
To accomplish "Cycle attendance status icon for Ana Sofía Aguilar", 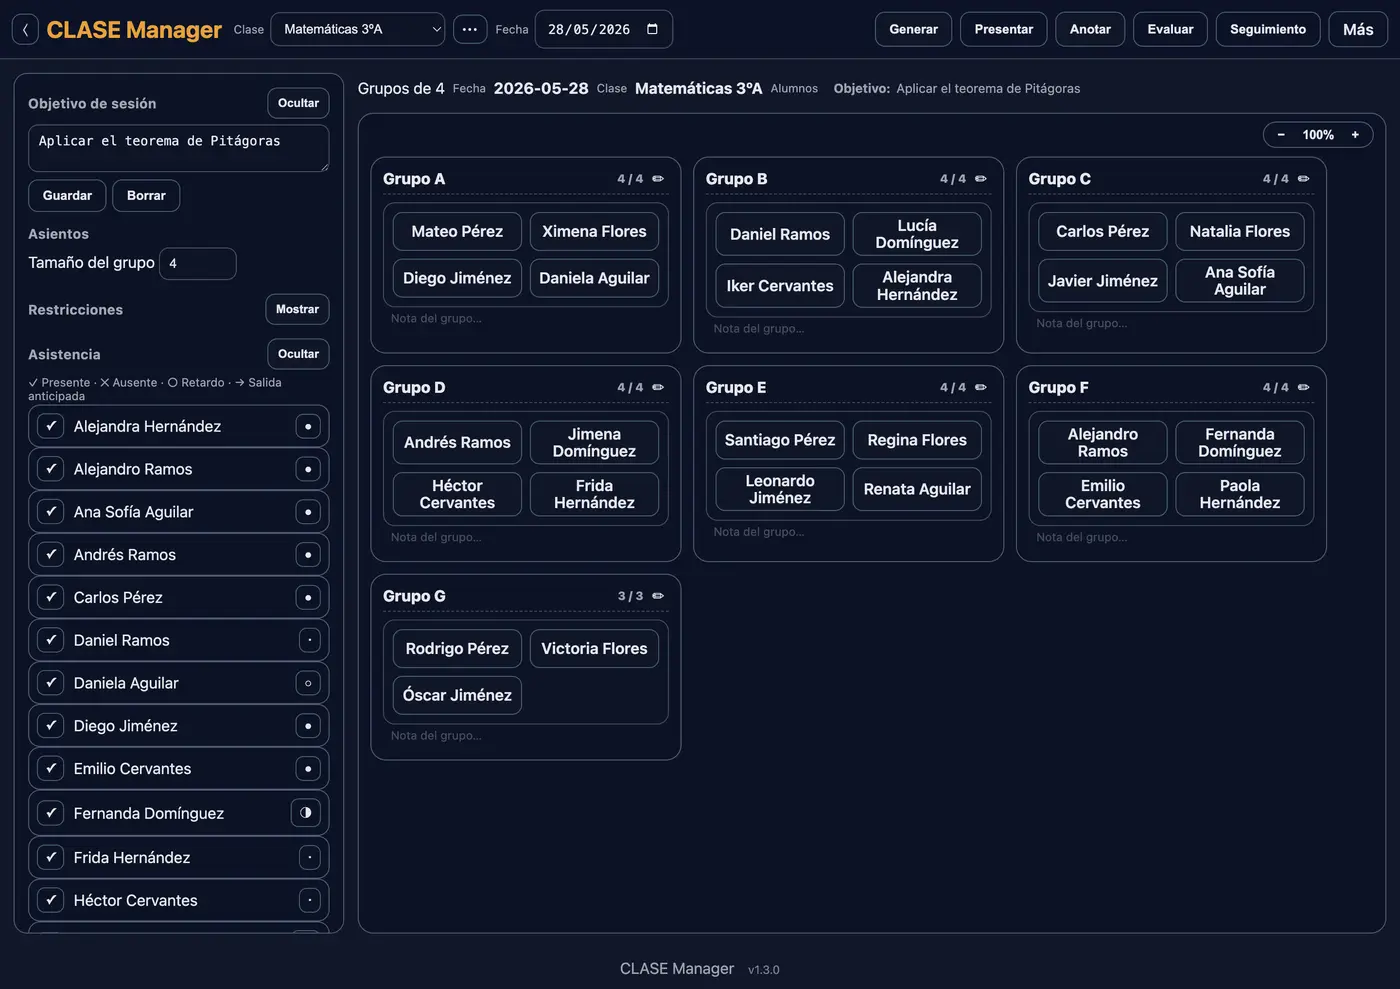I will click(x=308, y=512).
